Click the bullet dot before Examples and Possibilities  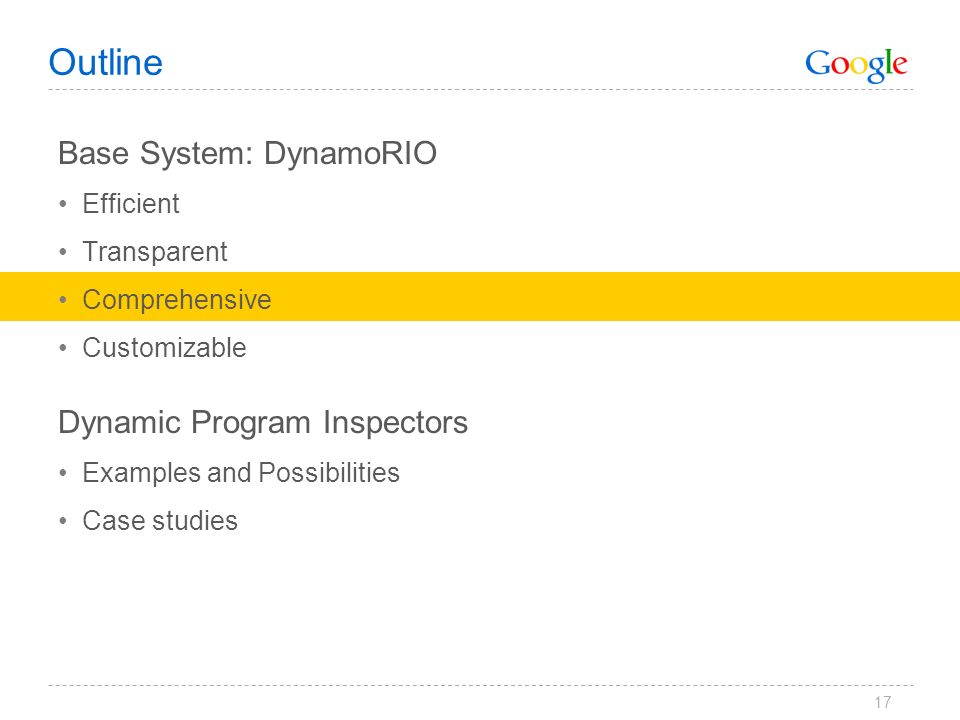pyautogui.click(x=62, y=473)
